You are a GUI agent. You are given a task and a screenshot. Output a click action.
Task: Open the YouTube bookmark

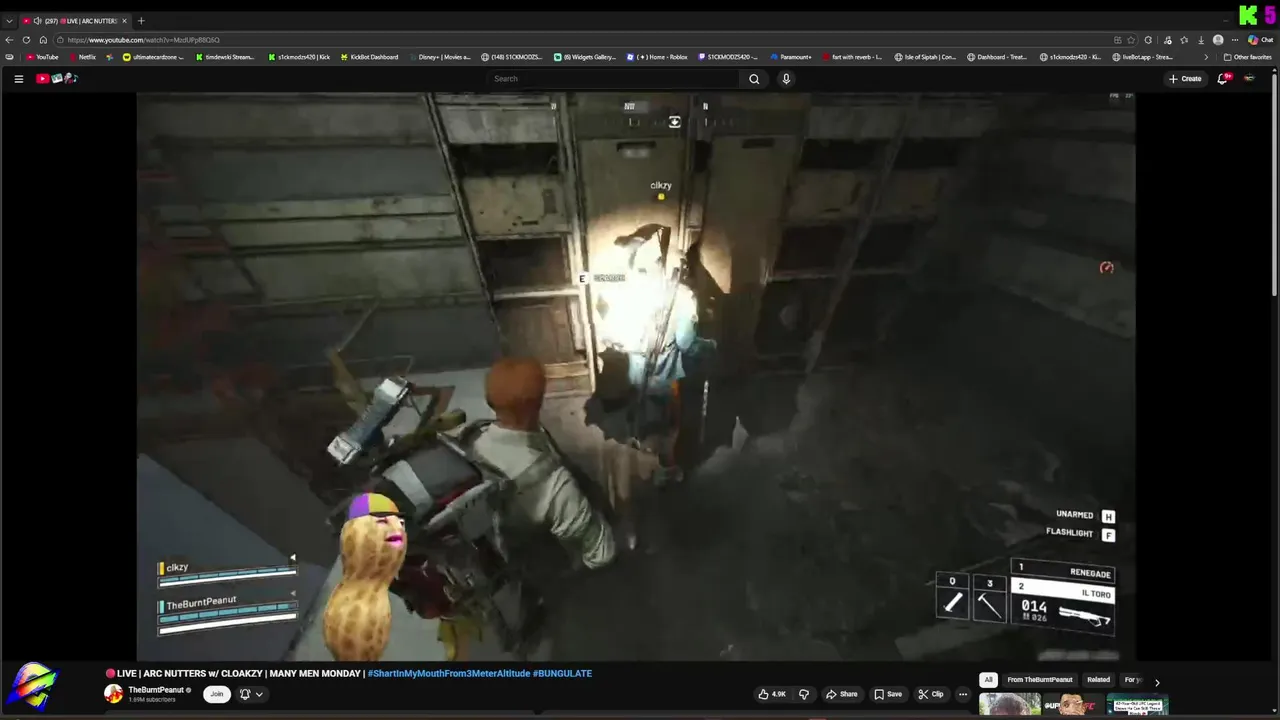(x=42, y=57)
